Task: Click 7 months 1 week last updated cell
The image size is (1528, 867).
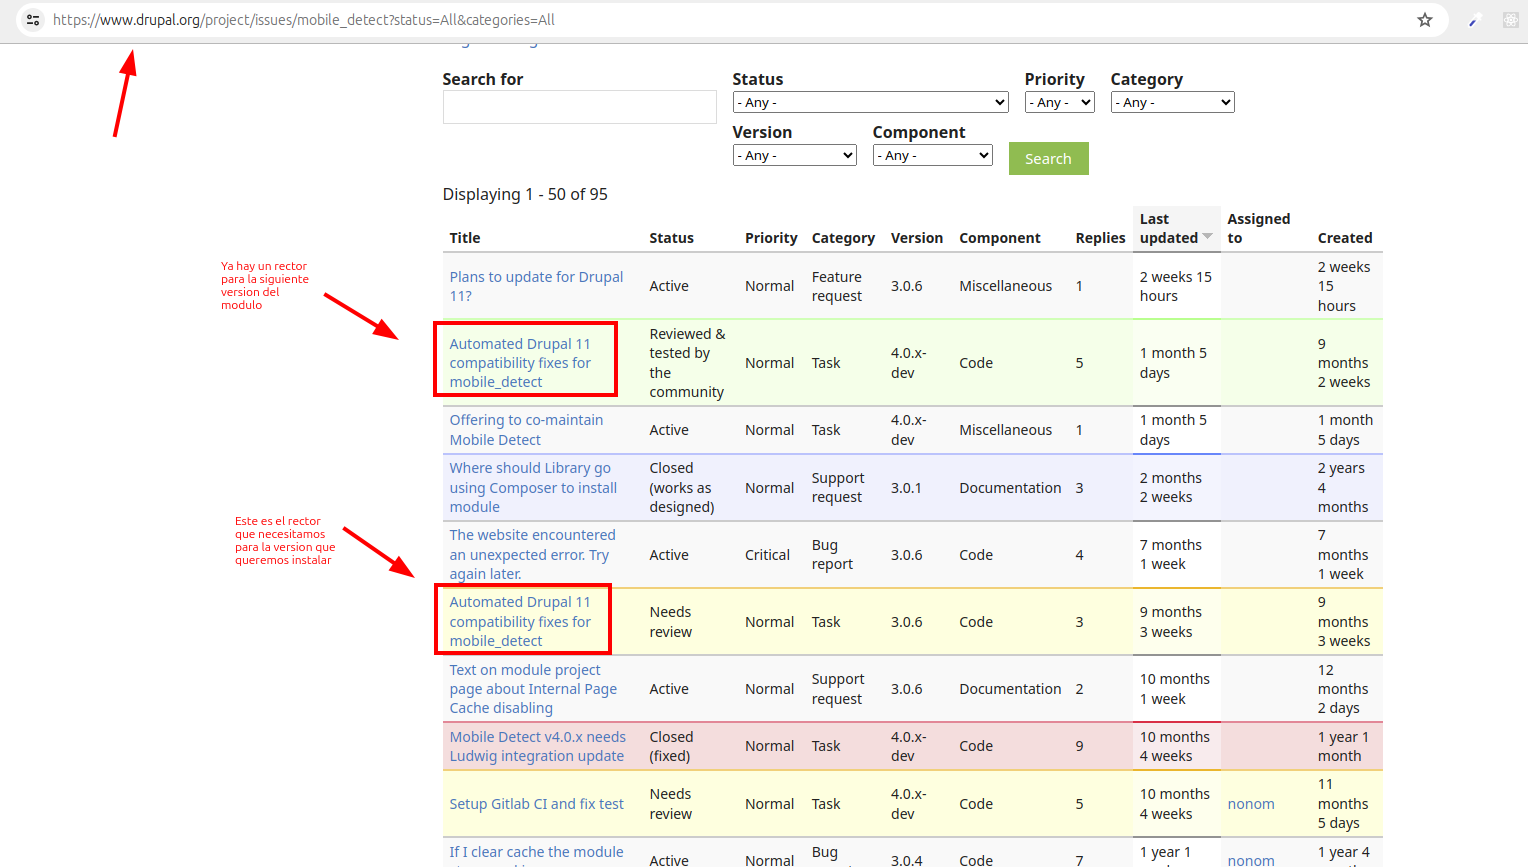Action: coord(1171,555)
